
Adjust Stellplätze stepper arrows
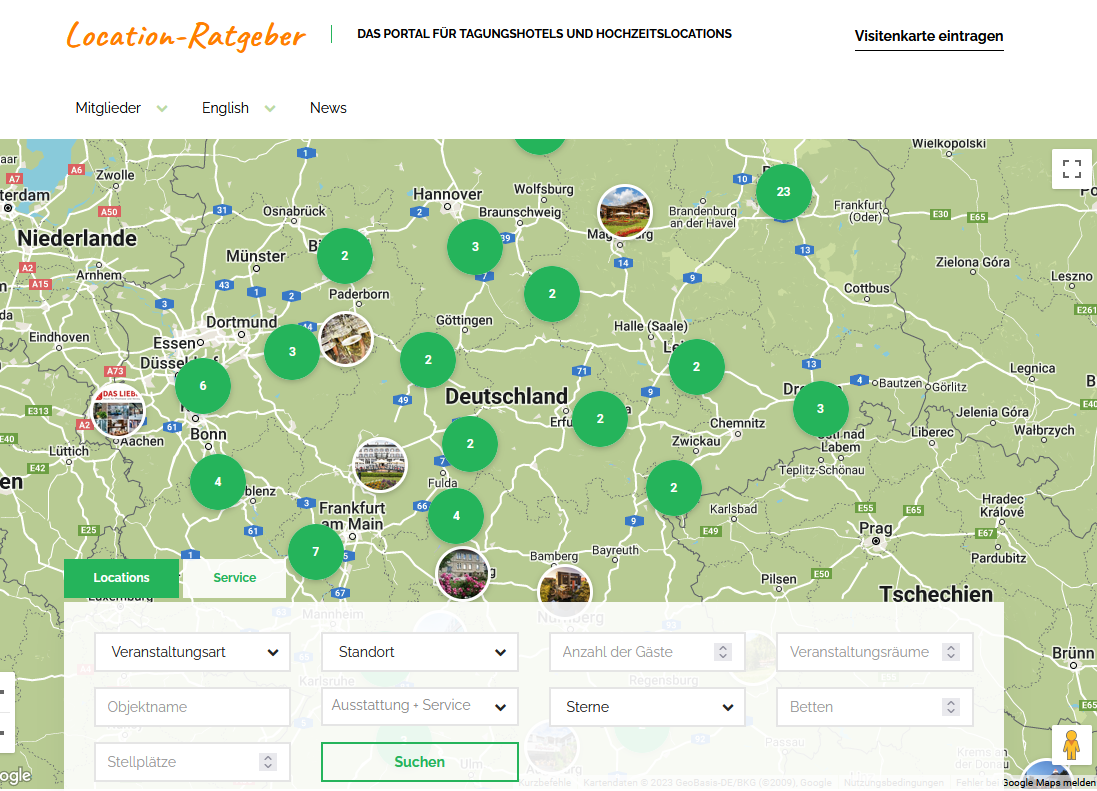(268, 762)
